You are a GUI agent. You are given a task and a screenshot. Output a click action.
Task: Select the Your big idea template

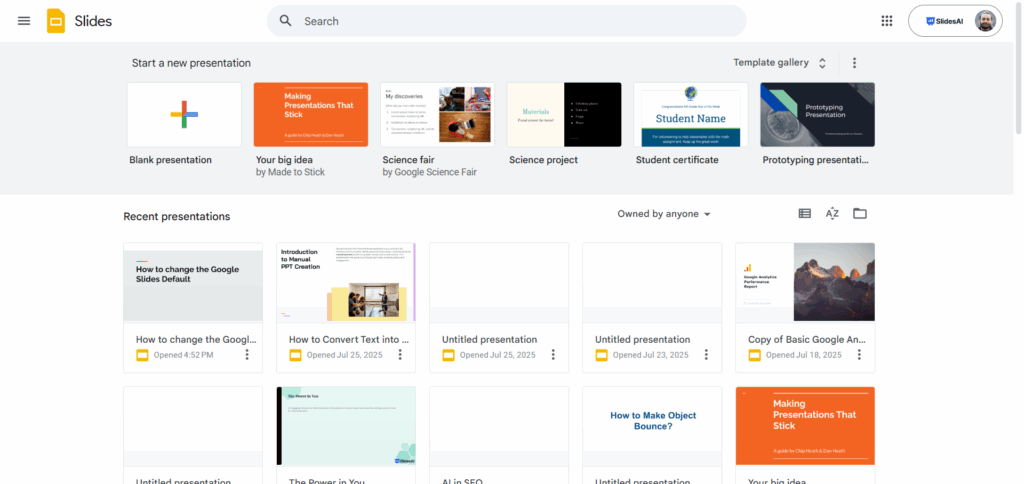point(311,115)
